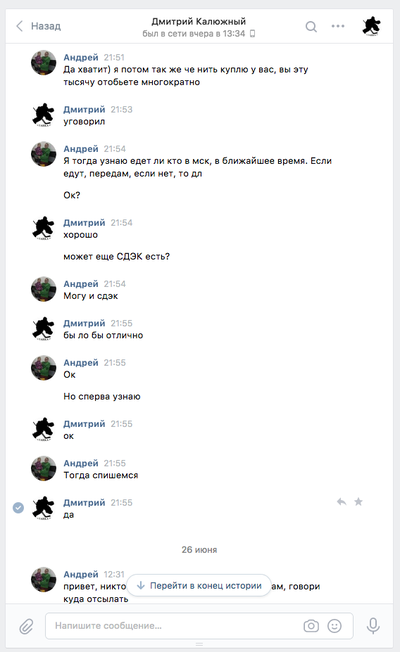Click the resize handle below message input
This screenshot has height=652, width=400.
pyautogui.click(x=199, y=644)
